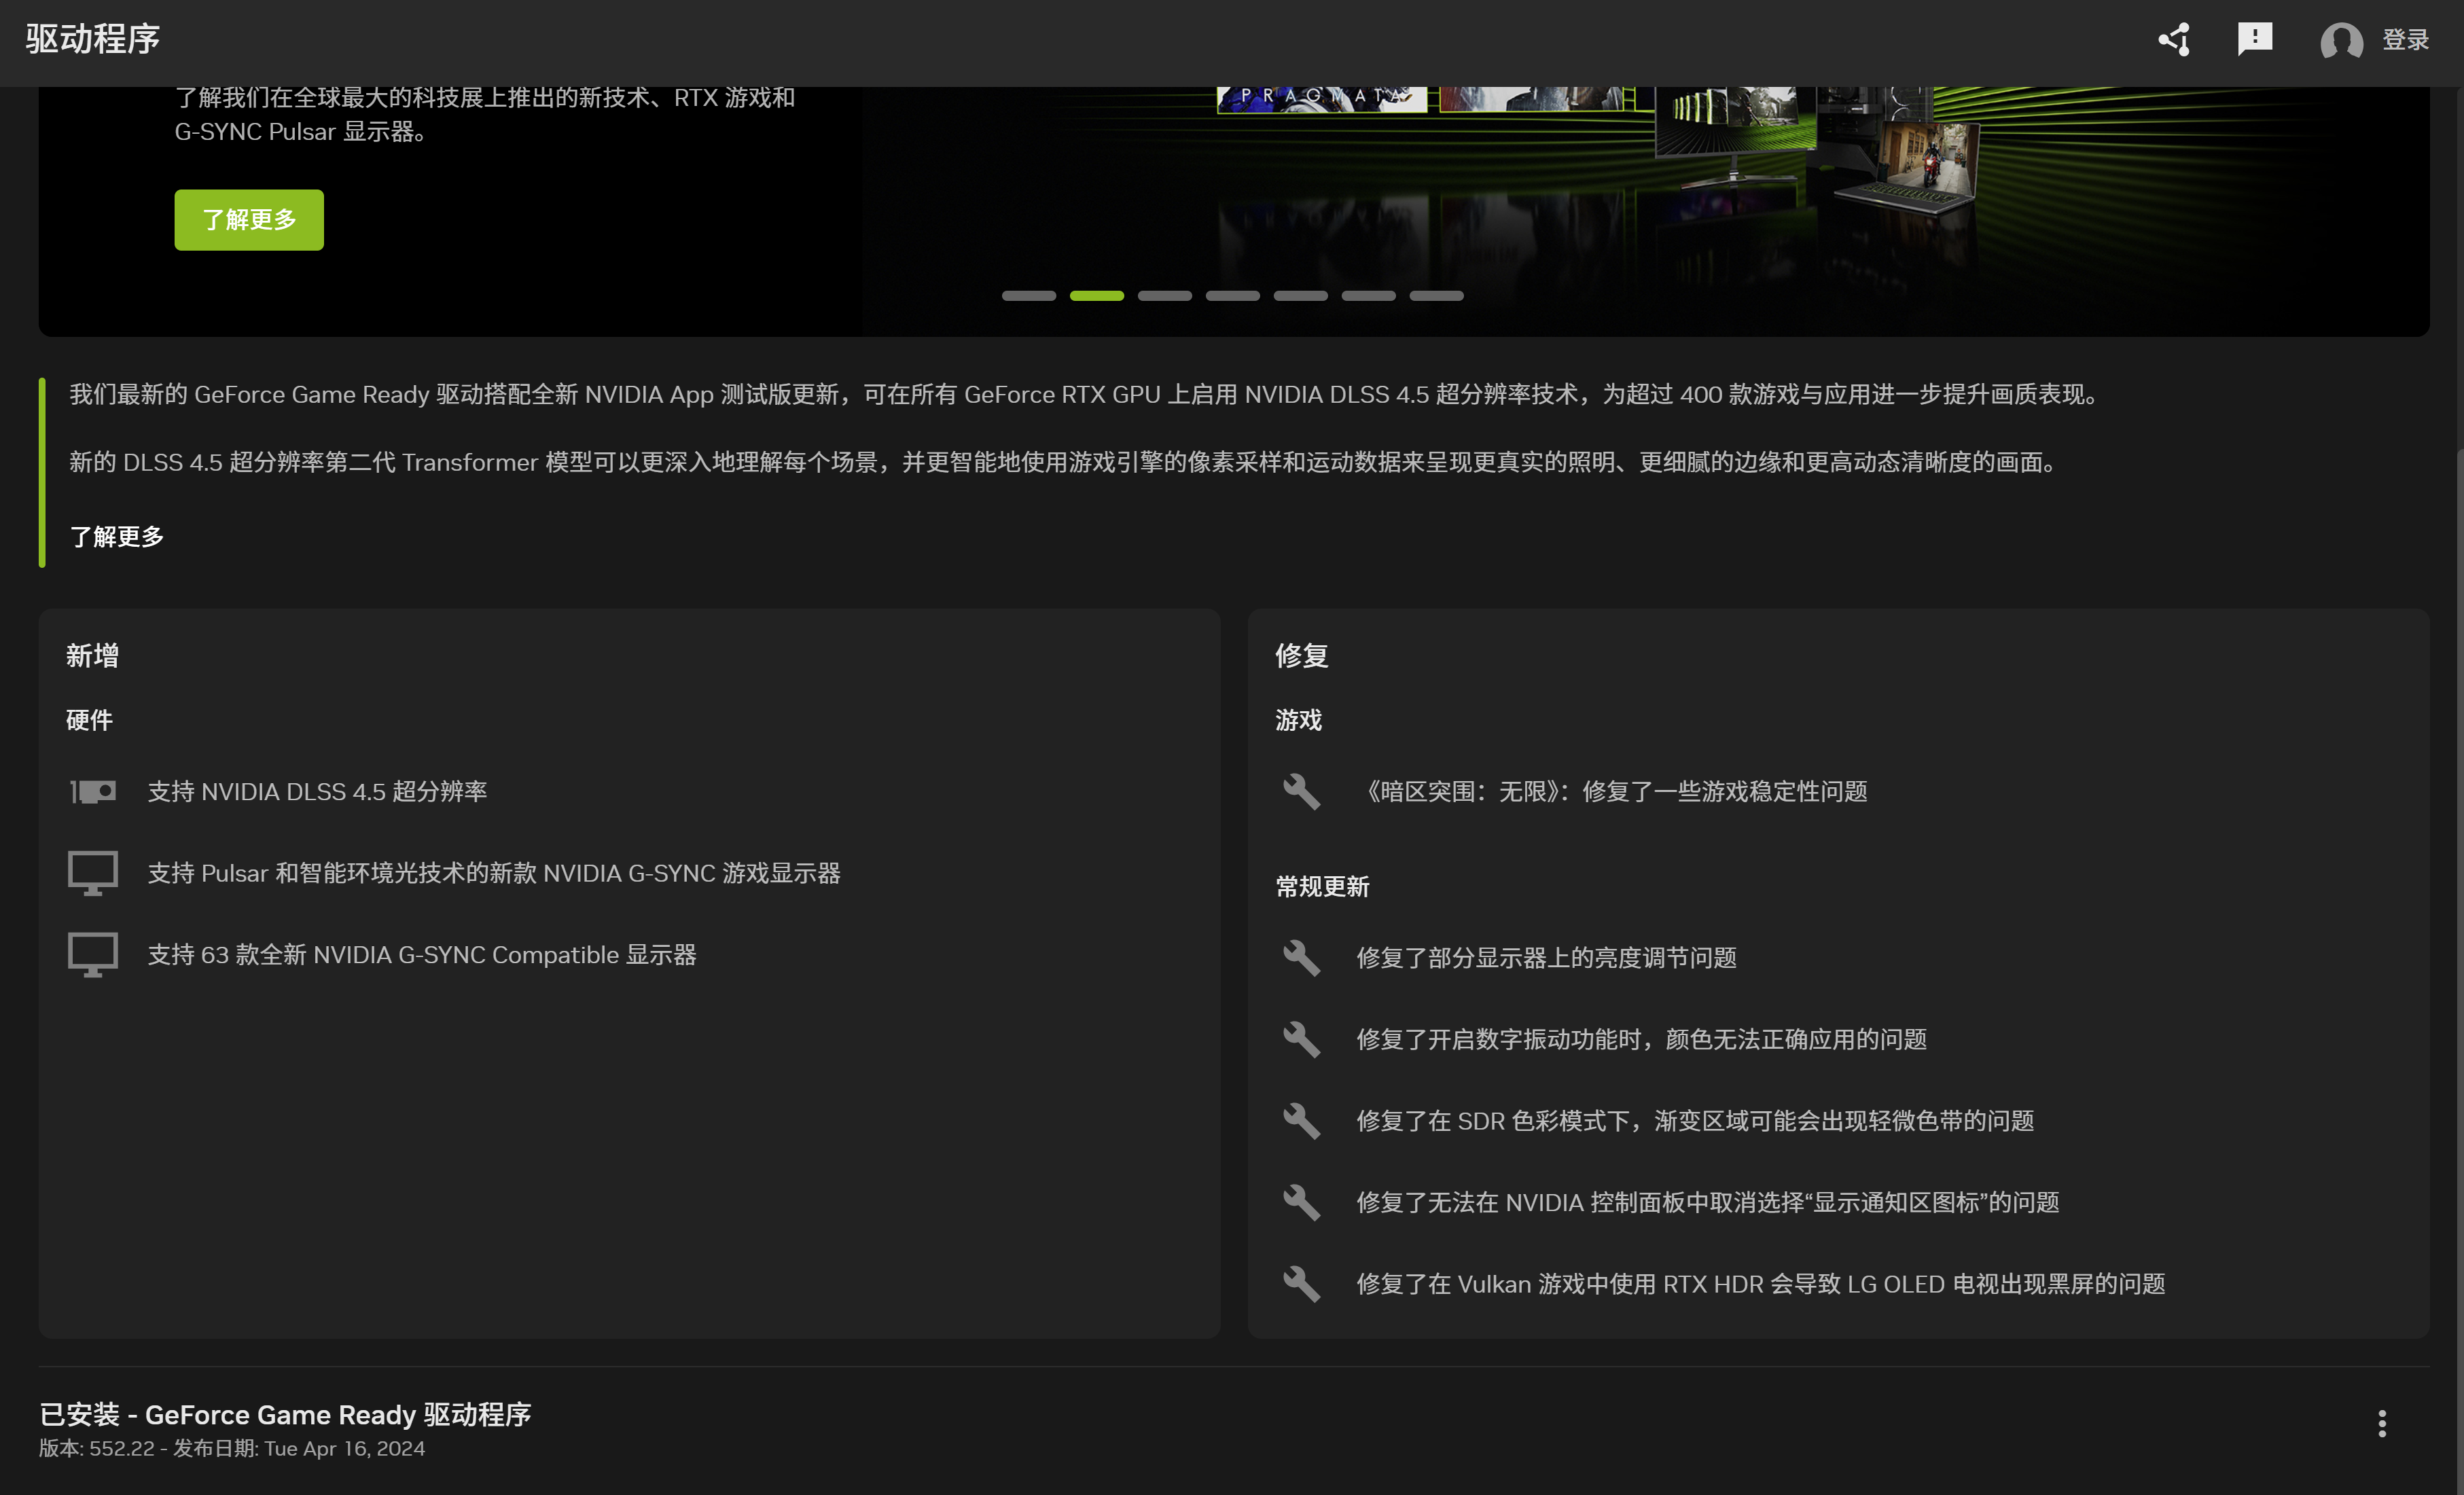The width and height of the screenshot is (2464, 1495).
Task: Click the green 了解更多 banner button
Action: (x=249, y=220)
